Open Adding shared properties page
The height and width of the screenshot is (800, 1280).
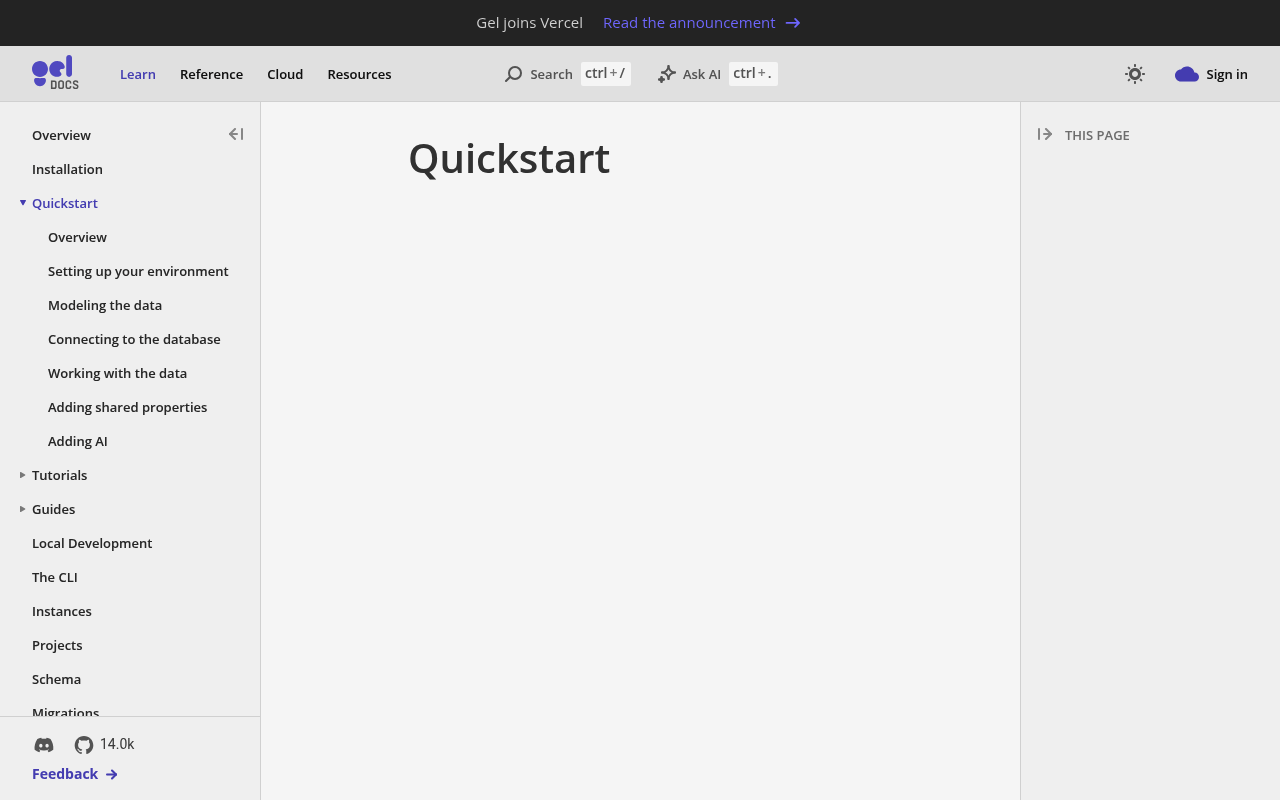point(127,407)
